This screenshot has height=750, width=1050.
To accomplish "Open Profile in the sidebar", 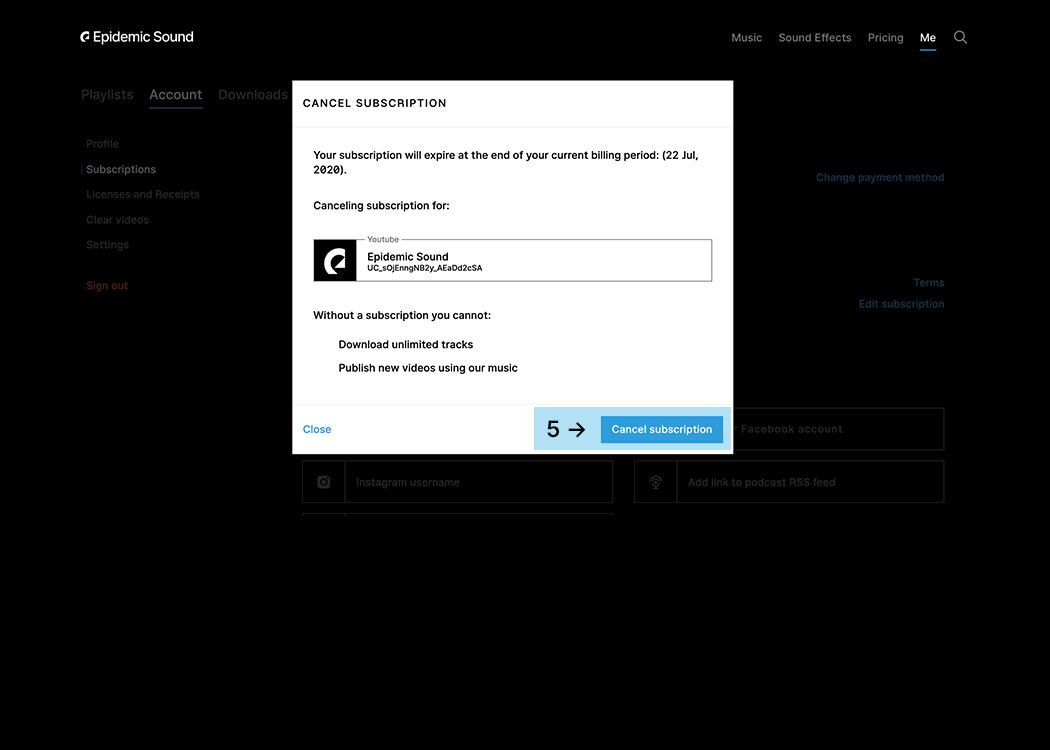I will (x=102, y=144).
